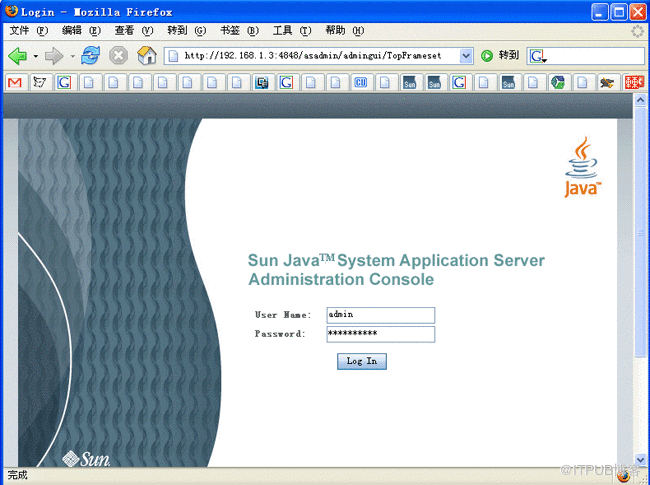Image resolution: width=650 pixels, height=485 pixels.
Task: Click the activity throbber icon
Action: (637, 31)
